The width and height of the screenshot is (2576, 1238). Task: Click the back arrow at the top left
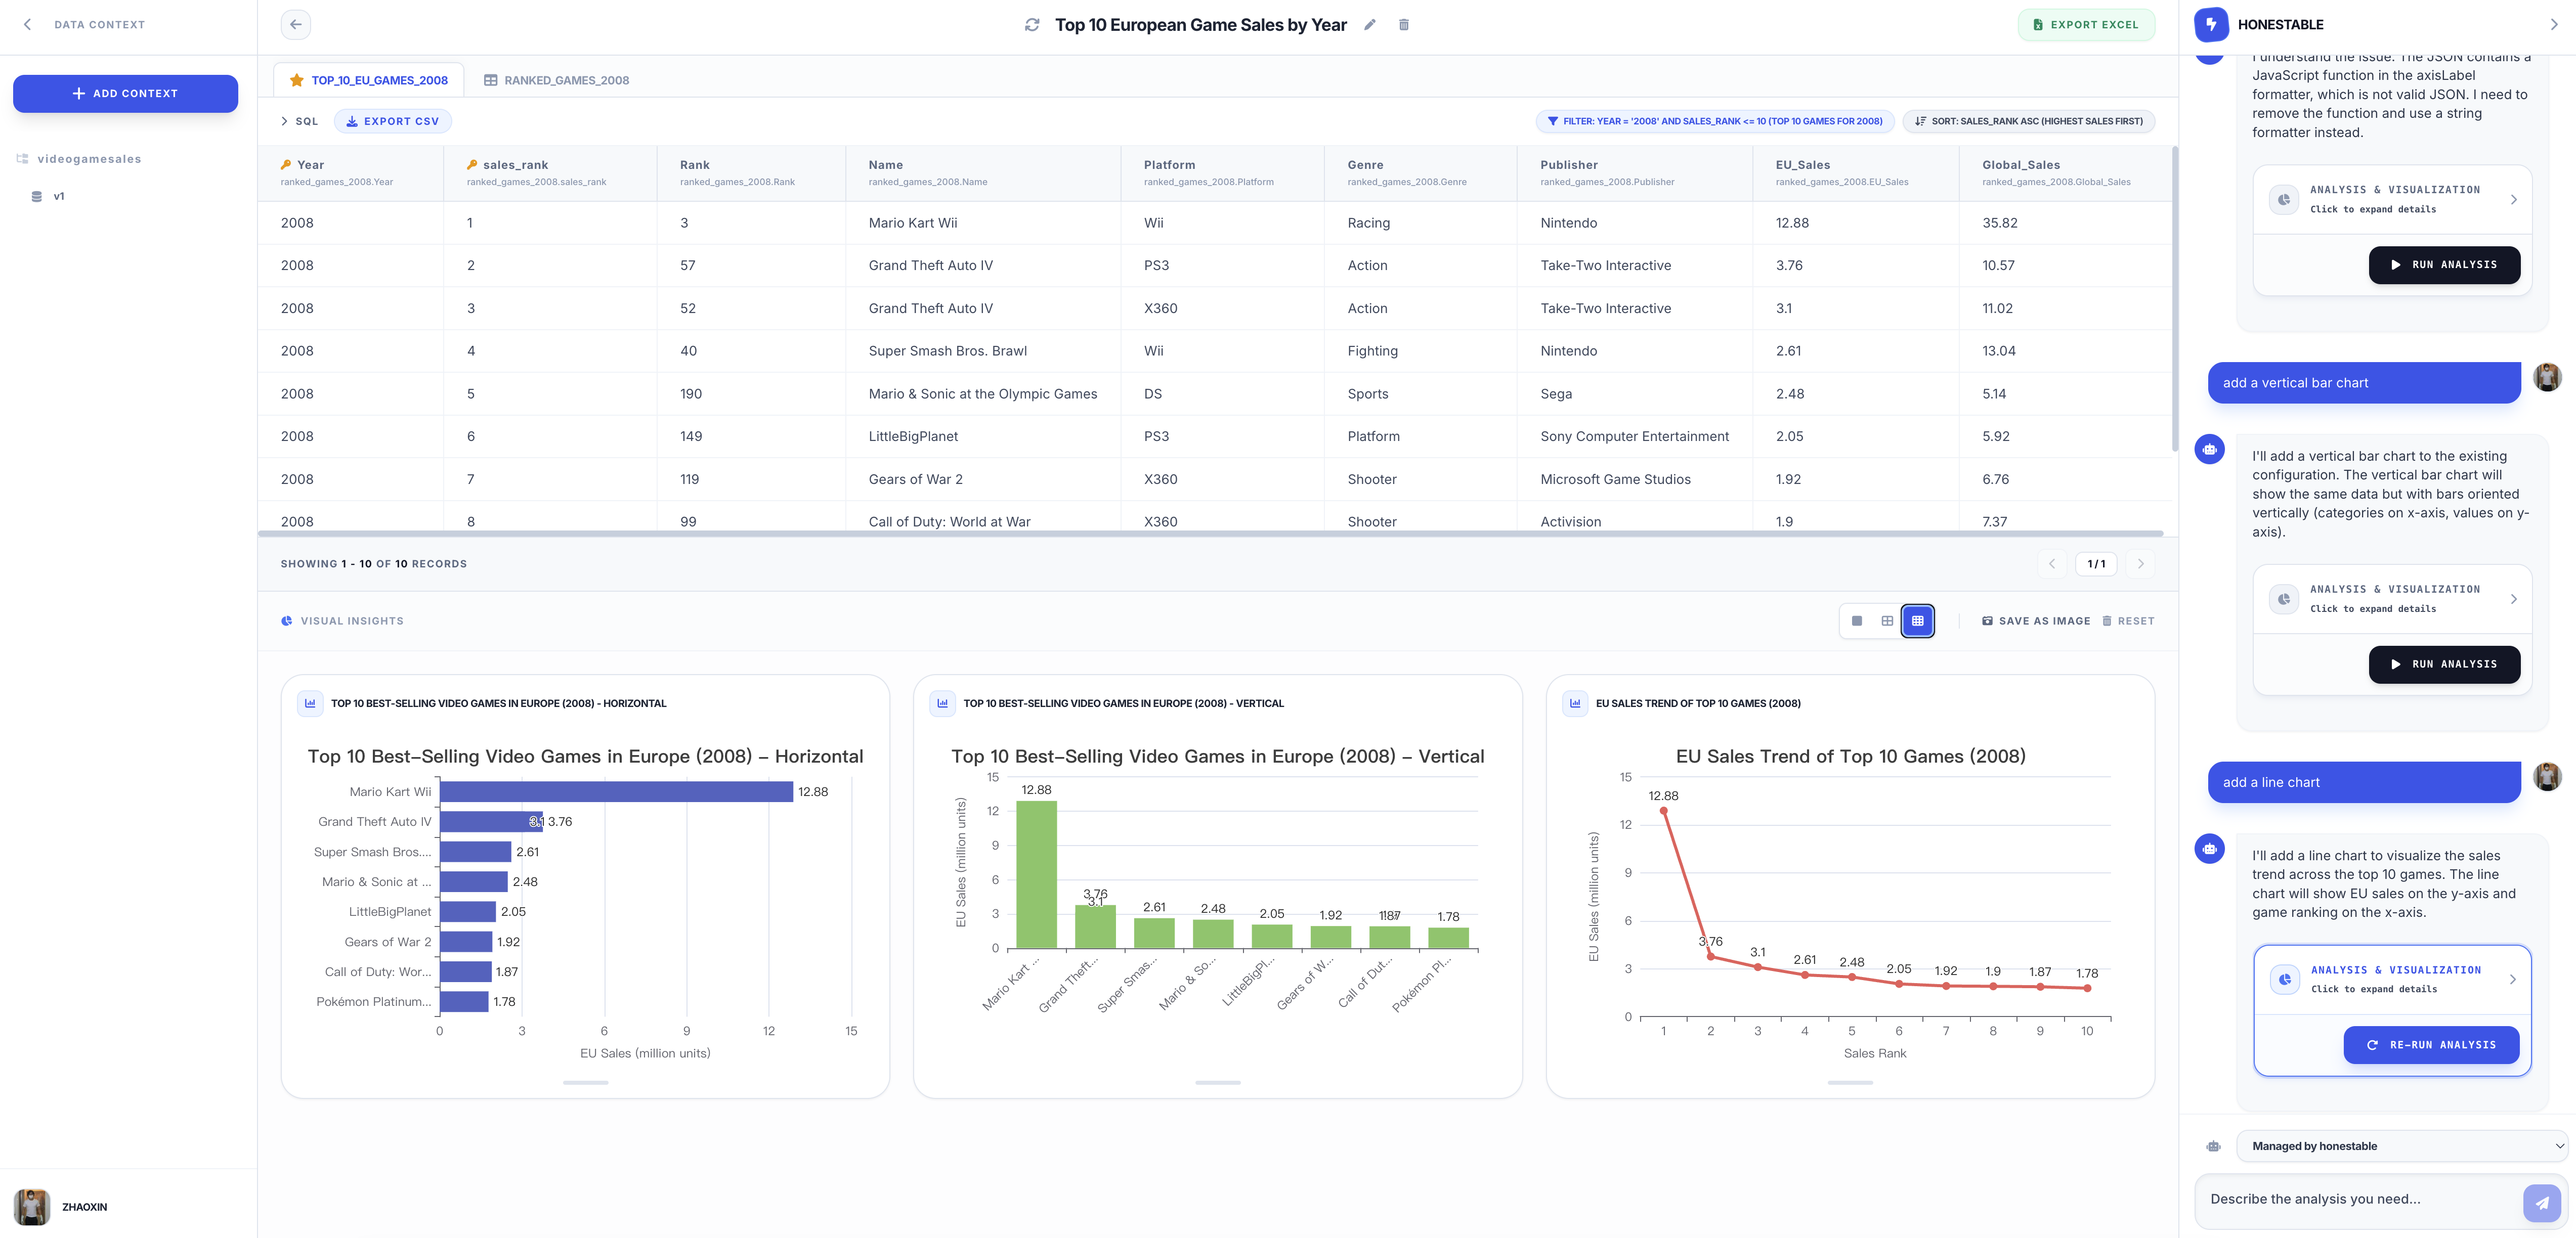pyautogui.click(x=295, y=23)
